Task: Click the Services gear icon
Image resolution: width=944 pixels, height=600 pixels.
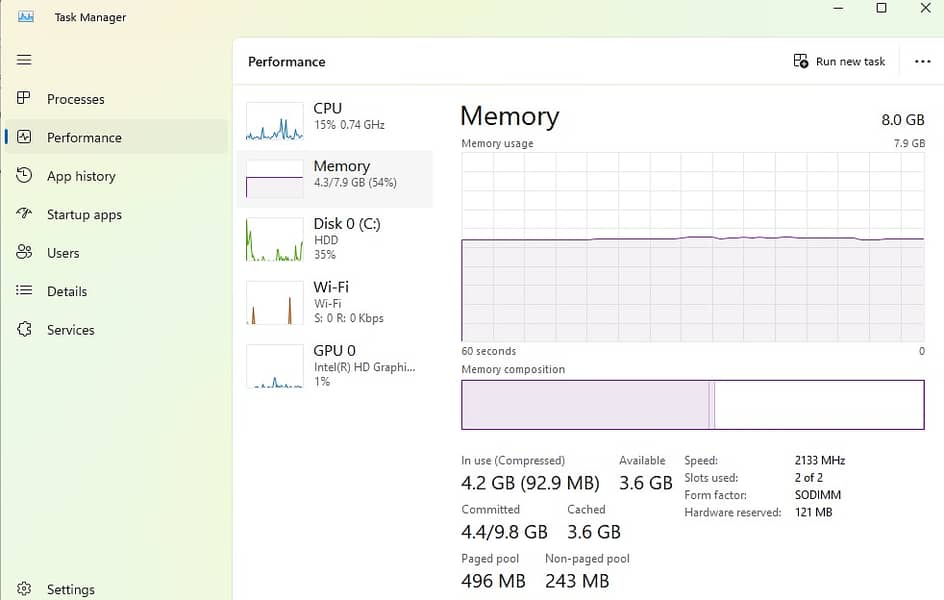Action: 24,330
